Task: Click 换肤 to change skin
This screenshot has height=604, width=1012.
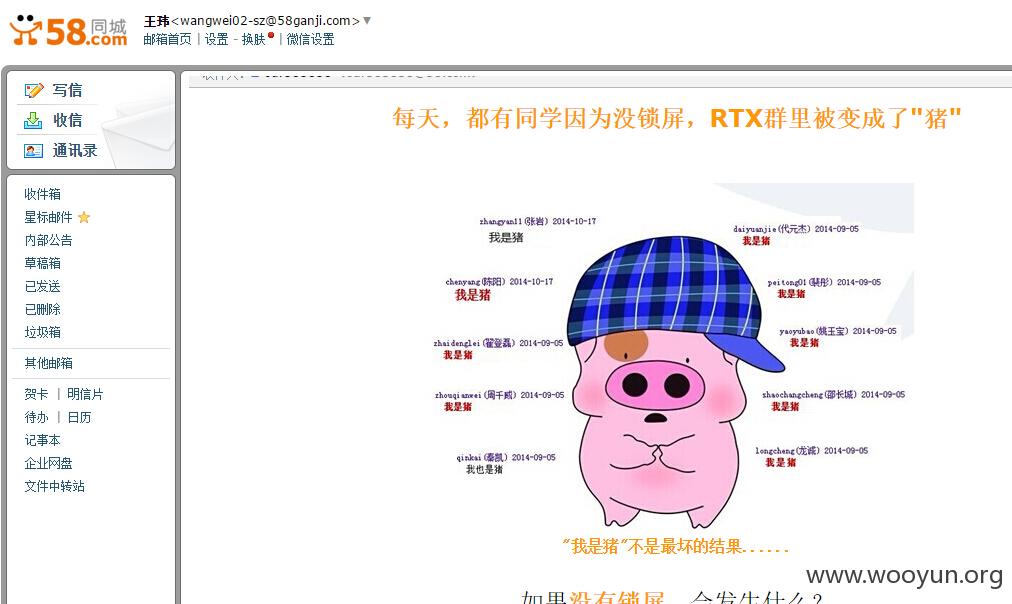Action: [x=254, y=39]
